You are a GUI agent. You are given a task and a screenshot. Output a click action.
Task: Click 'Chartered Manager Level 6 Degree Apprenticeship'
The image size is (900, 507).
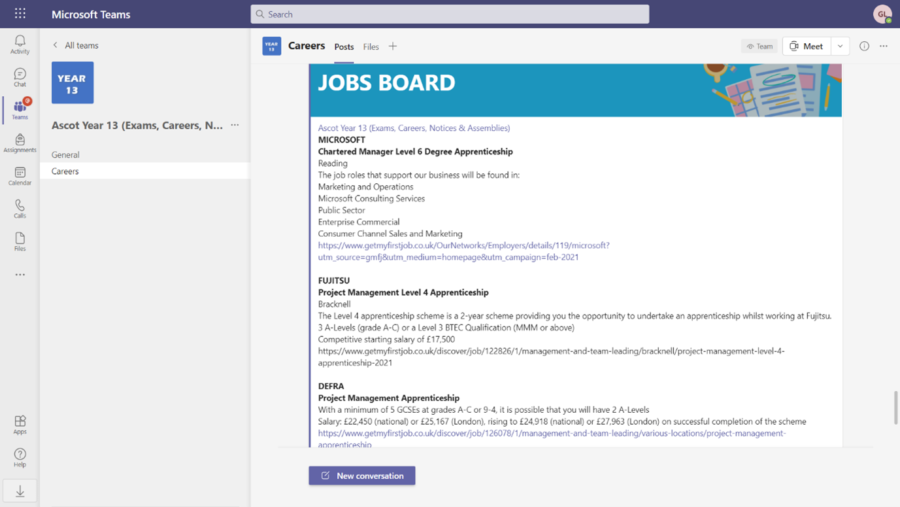click(x=416, y=152)
